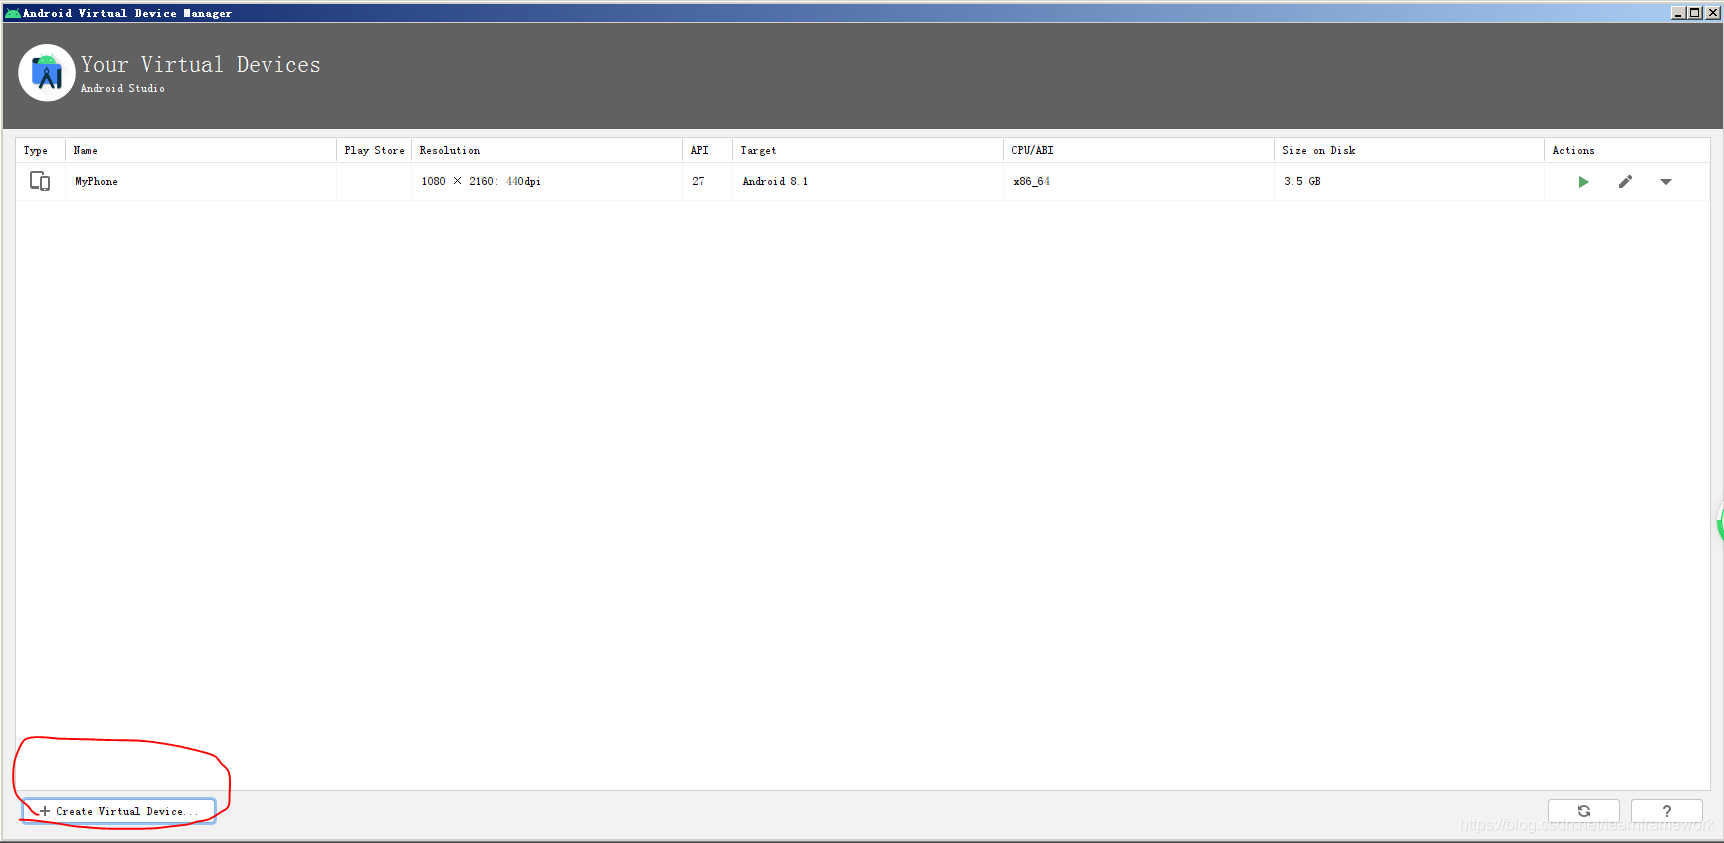Edit MyPhone AVD with pencil icon
1724x843 pixels.
[1625, 182]
